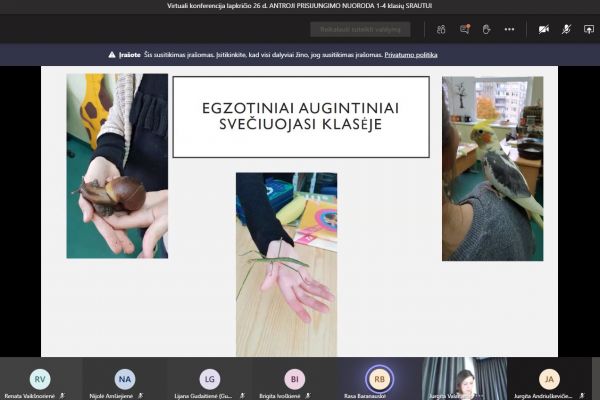The height and width of the screenshot is (400, 600).
Task: Open the share content tray
Action: pyautogui.click(x=589, y=29)
